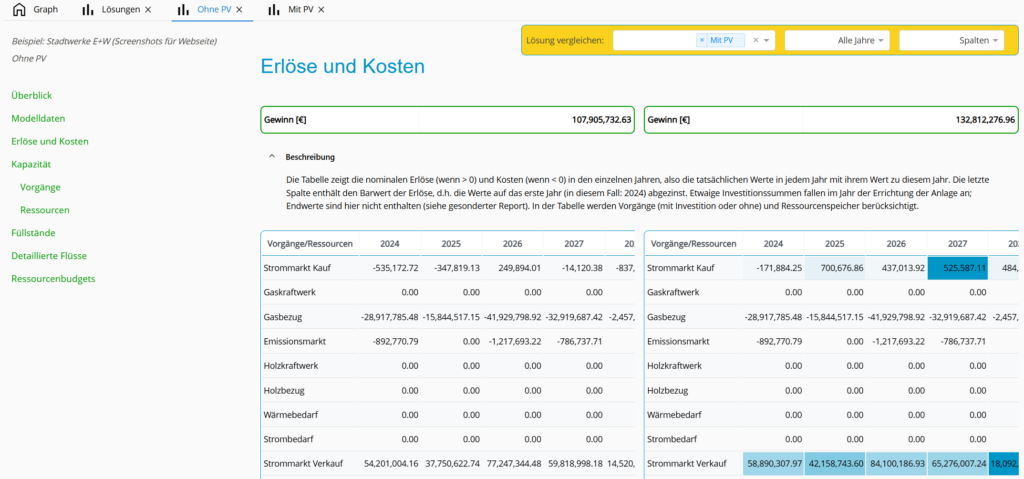Image resolution: width=1024 pixels, height=479 pixels.
Task: Open Überblick in the sidebar
Action: [x=31, y=95]
